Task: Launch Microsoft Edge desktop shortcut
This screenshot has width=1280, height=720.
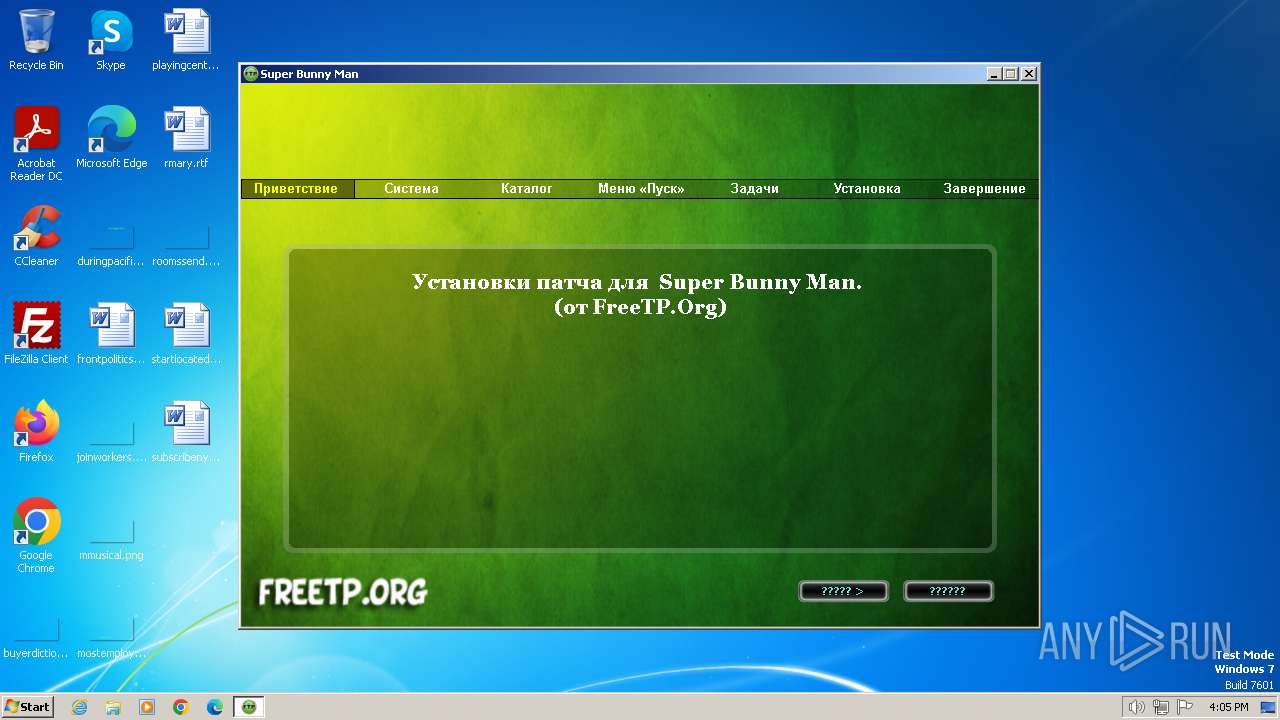Action: pos(111,138)
